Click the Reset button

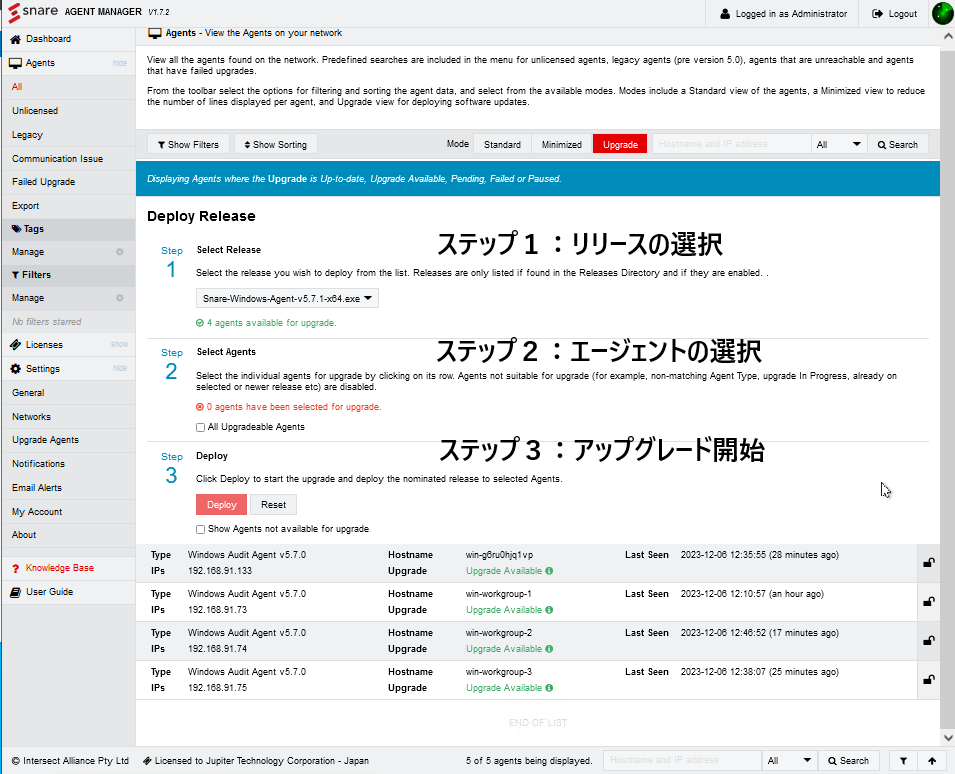(x=273, y=505)
